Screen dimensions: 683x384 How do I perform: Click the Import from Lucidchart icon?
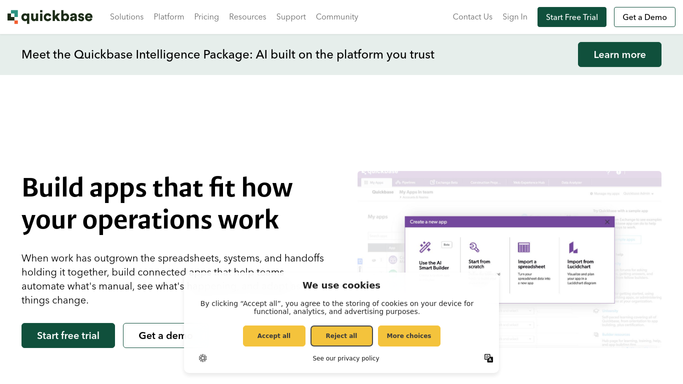(573, 247)
